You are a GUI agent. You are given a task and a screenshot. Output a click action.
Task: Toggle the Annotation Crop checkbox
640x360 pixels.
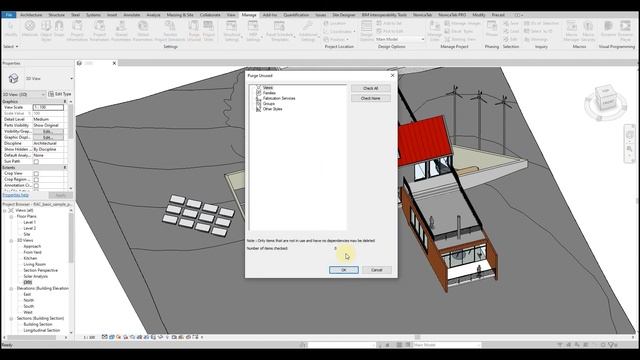(x=36, y=185)
